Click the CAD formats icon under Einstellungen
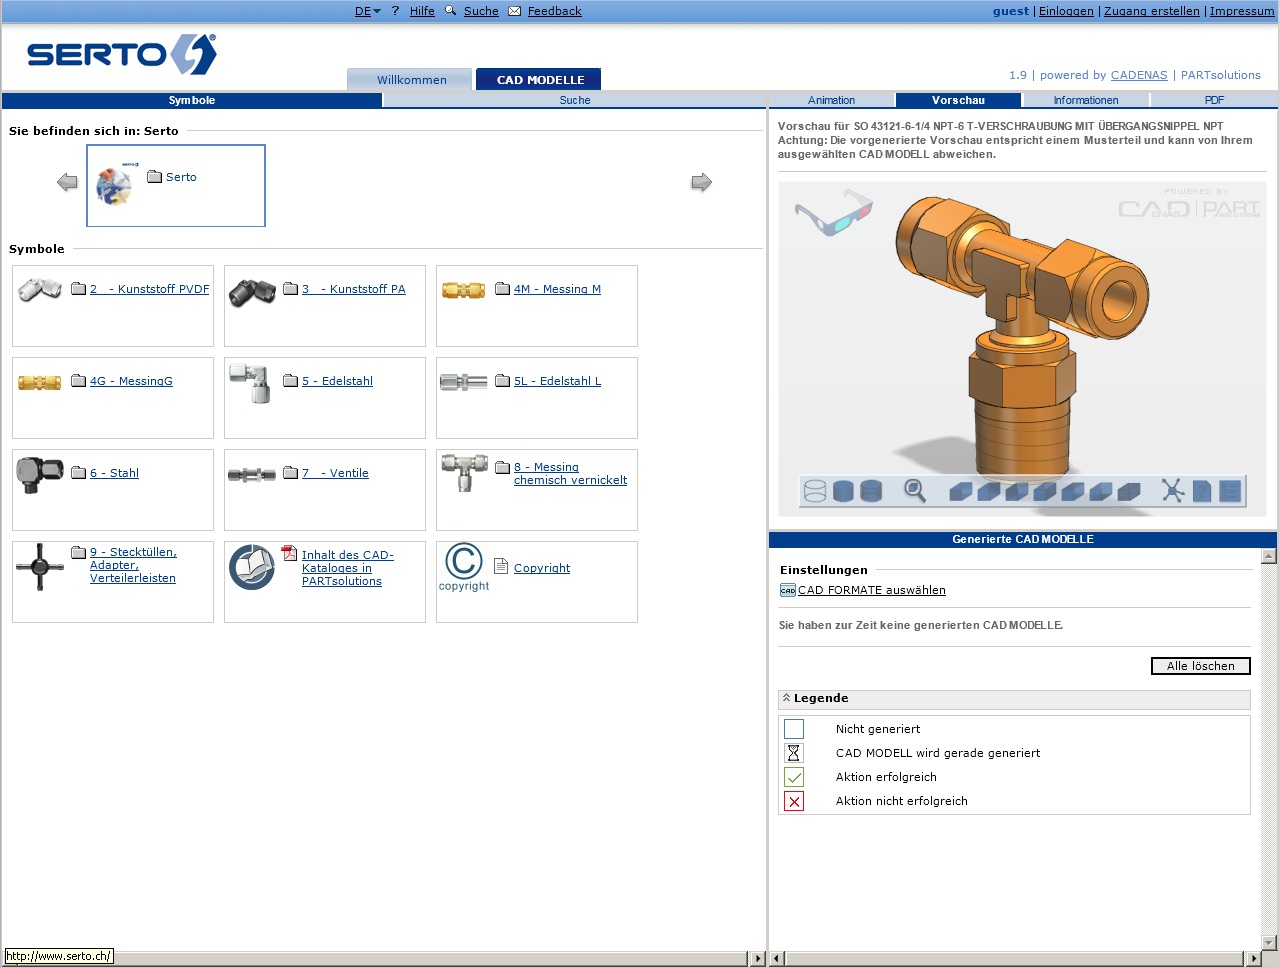The width and height of the screenshot is (1279, 968). (787, 591)
